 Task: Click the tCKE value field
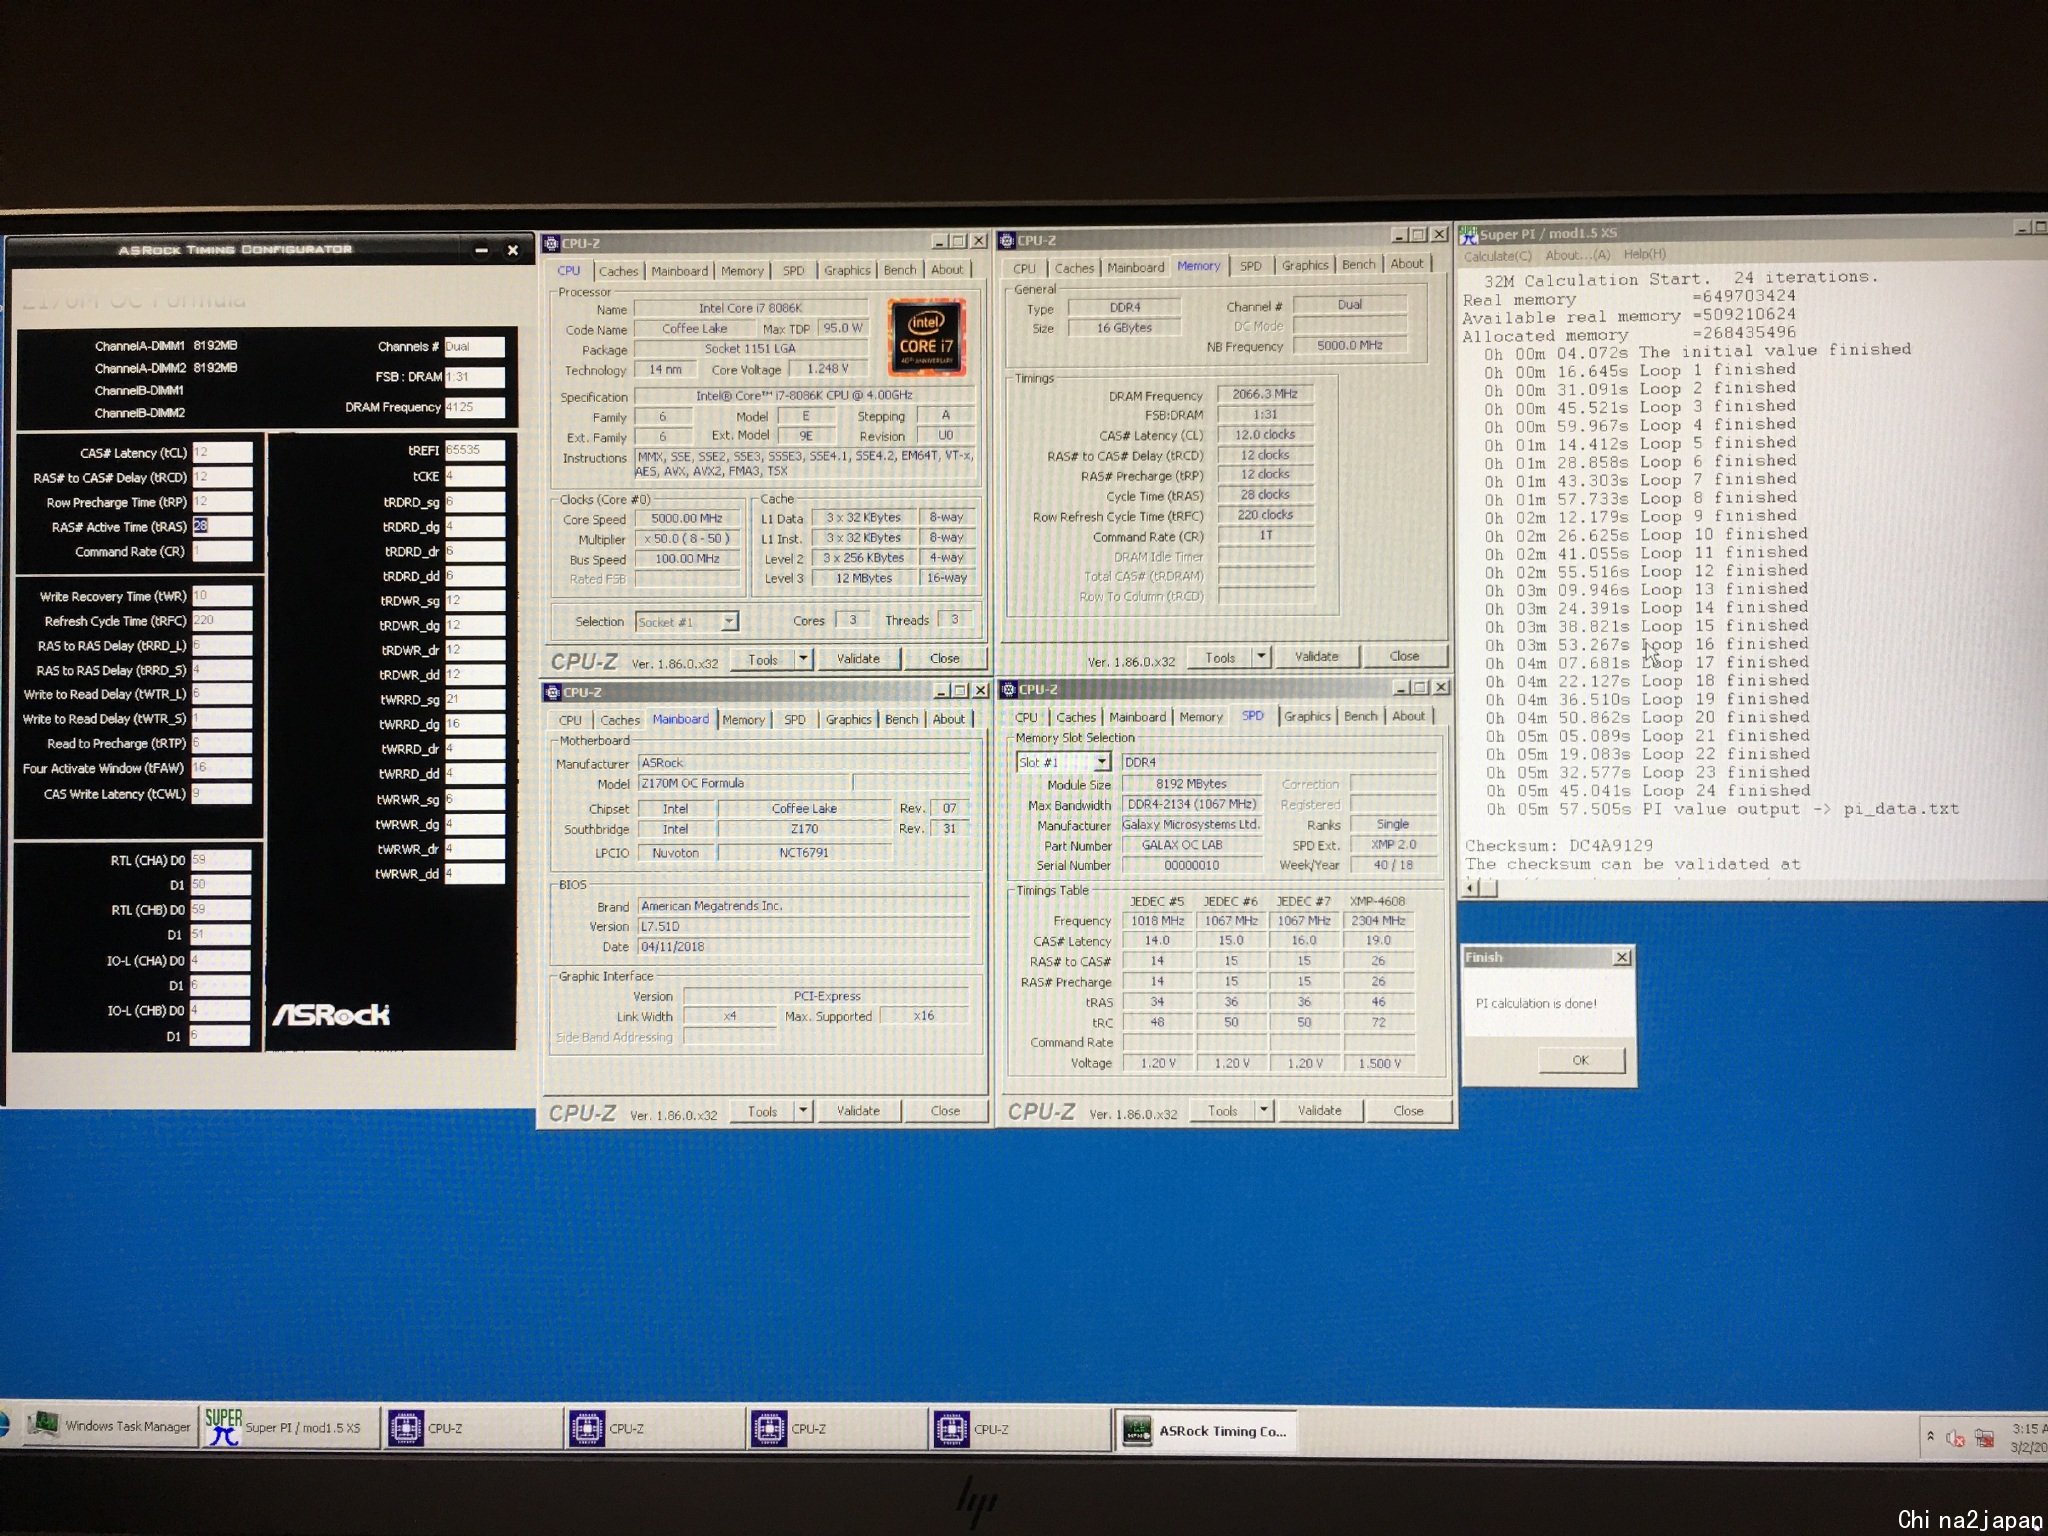(x=474, y=476)
